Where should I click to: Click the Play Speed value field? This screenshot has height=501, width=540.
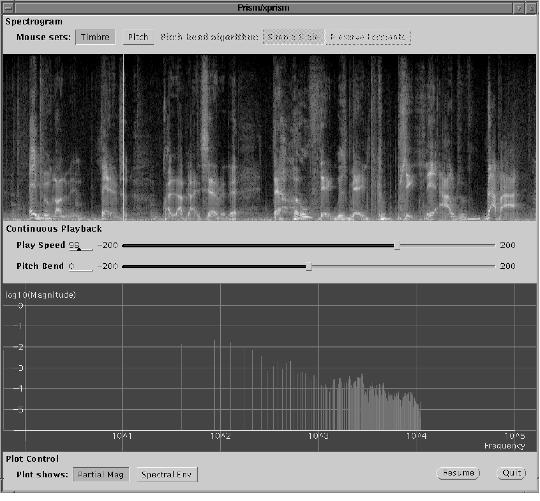tap(81, 246)
